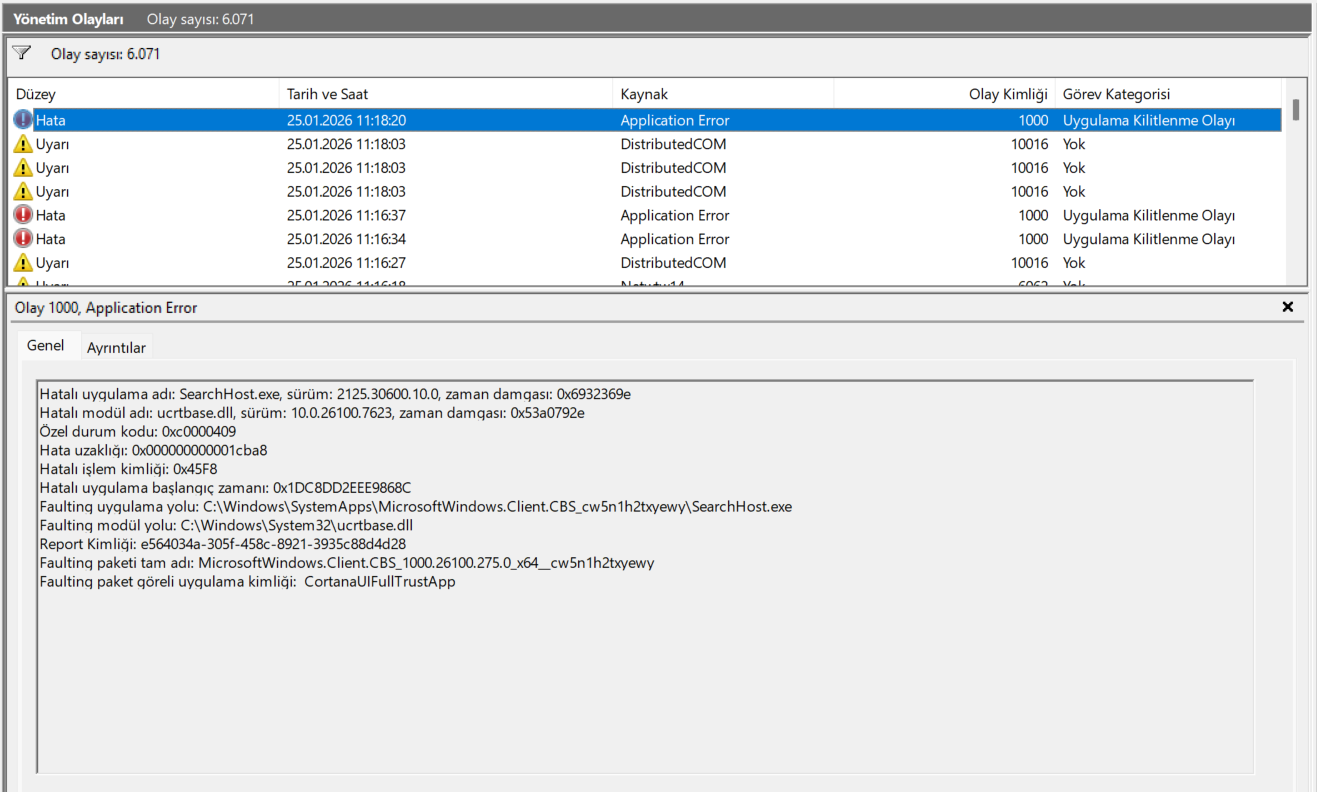Click the Özel durum kodu 0xc0000409 line
The image size is (1317, 792).
pos(138,431)
